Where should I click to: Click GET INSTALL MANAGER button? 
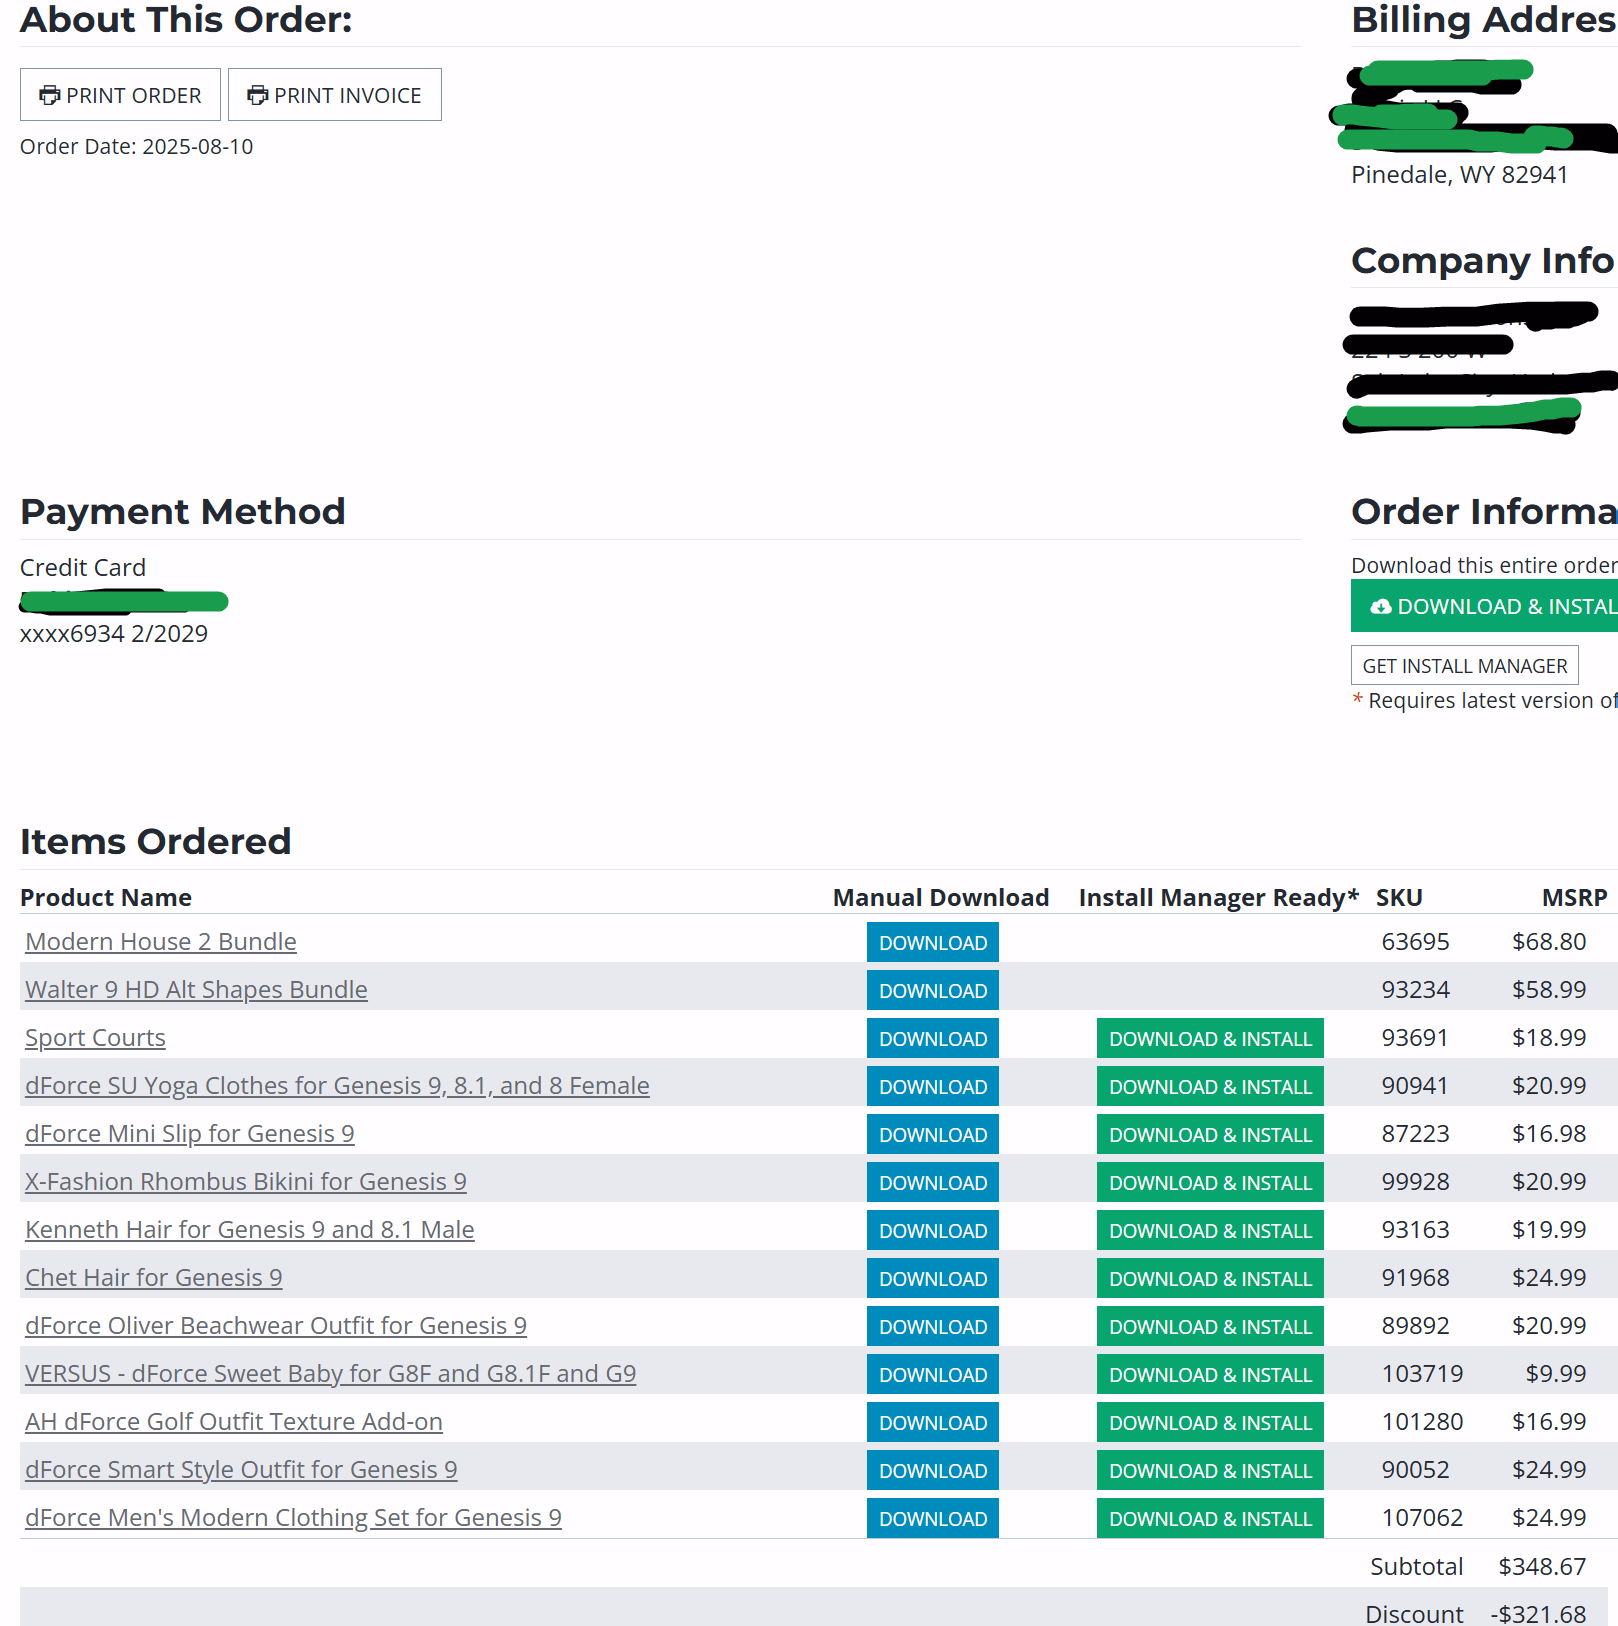(1465, 666)
